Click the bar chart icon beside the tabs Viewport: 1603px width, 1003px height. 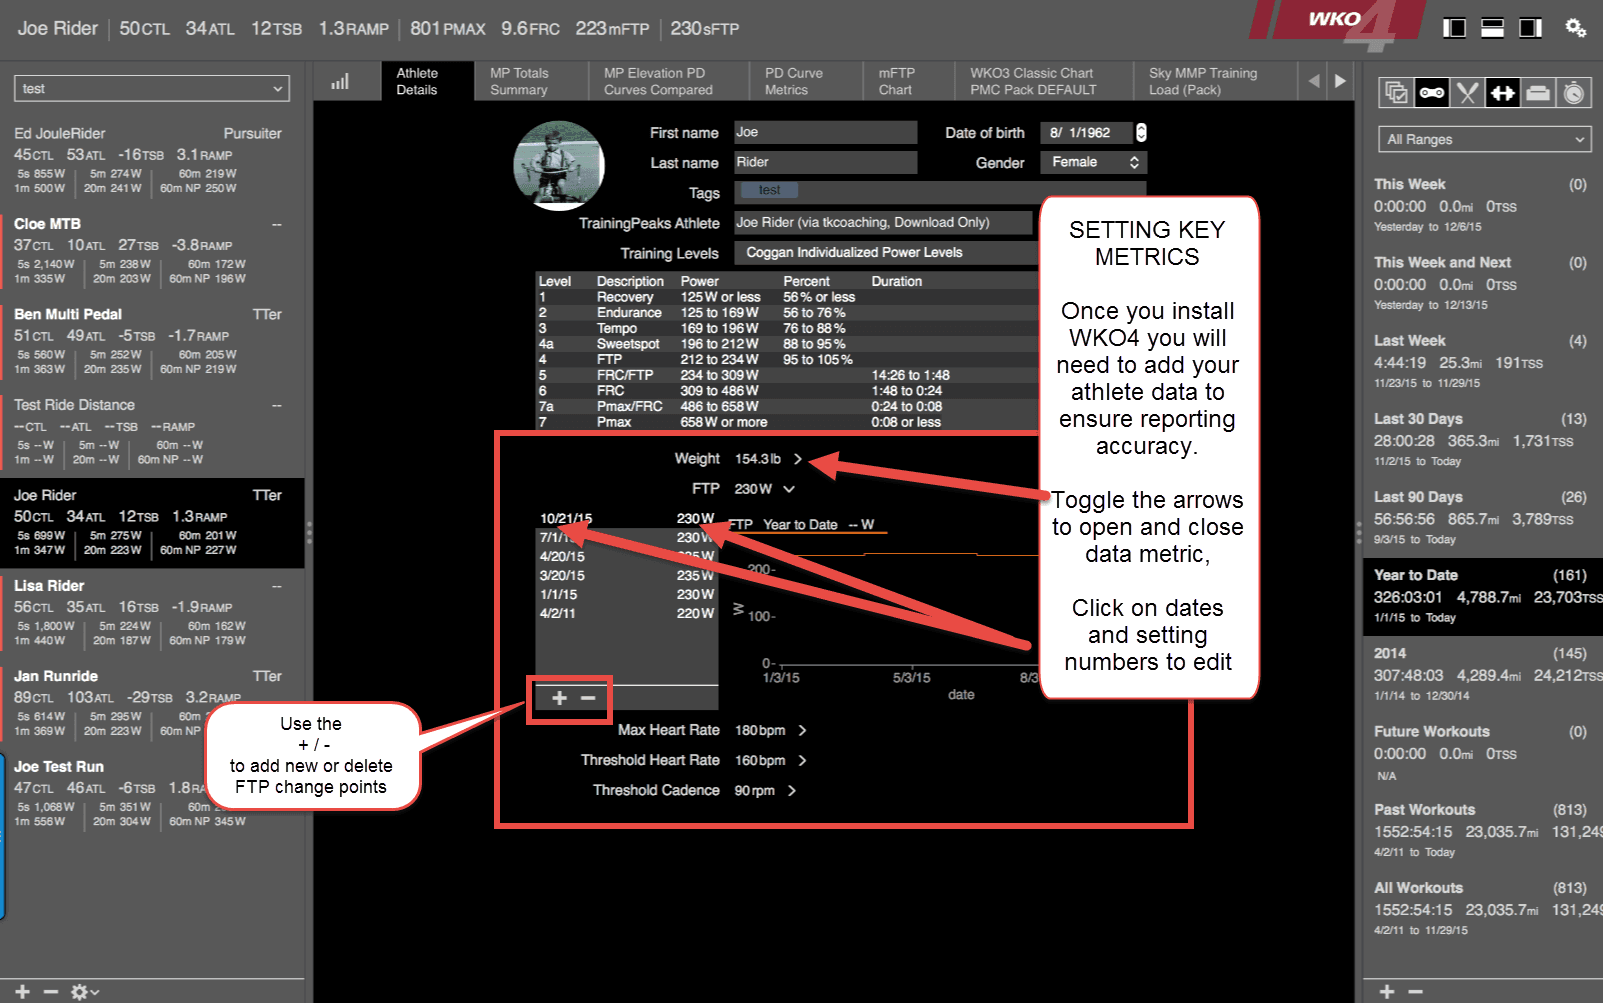(340, 81)
